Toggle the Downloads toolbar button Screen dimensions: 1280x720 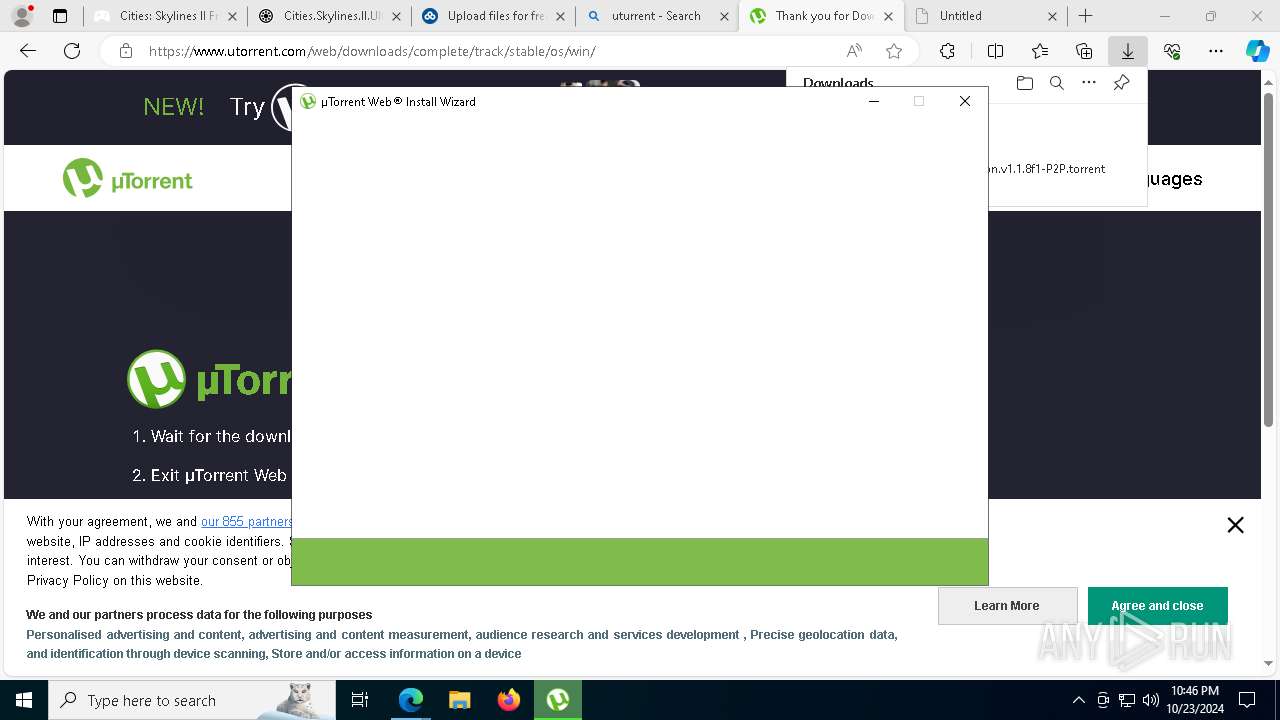(1128, 51)
